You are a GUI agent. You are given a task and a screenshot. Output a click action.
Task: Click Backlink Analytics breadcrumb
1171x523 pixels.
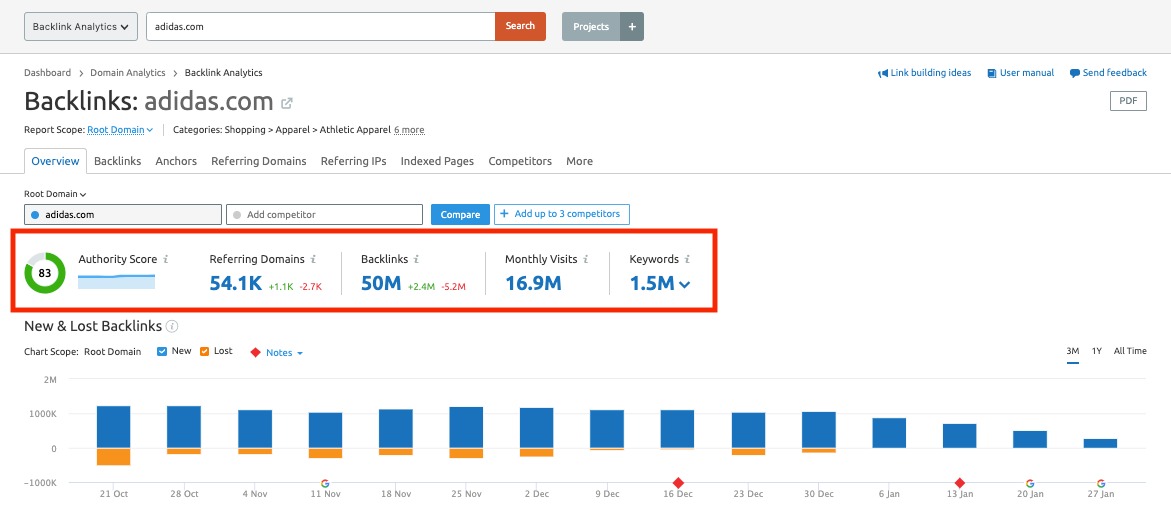223,73
